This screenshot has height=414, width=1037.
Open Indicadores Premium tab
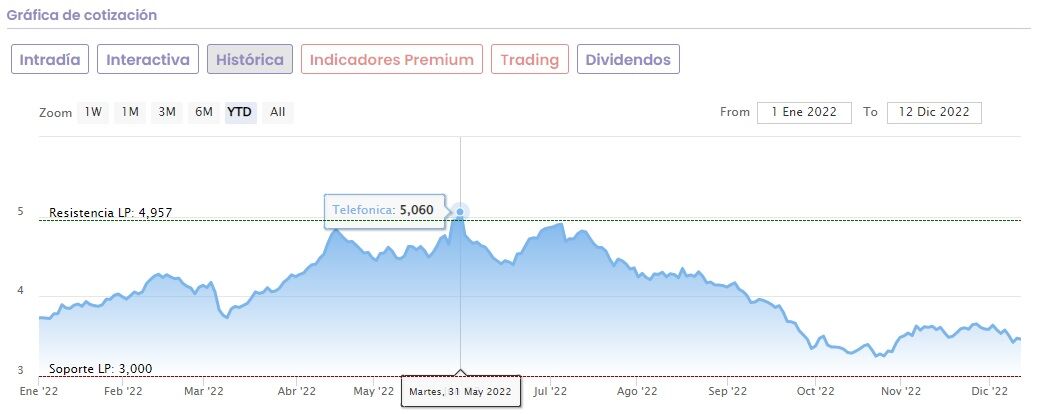(392, 59)
